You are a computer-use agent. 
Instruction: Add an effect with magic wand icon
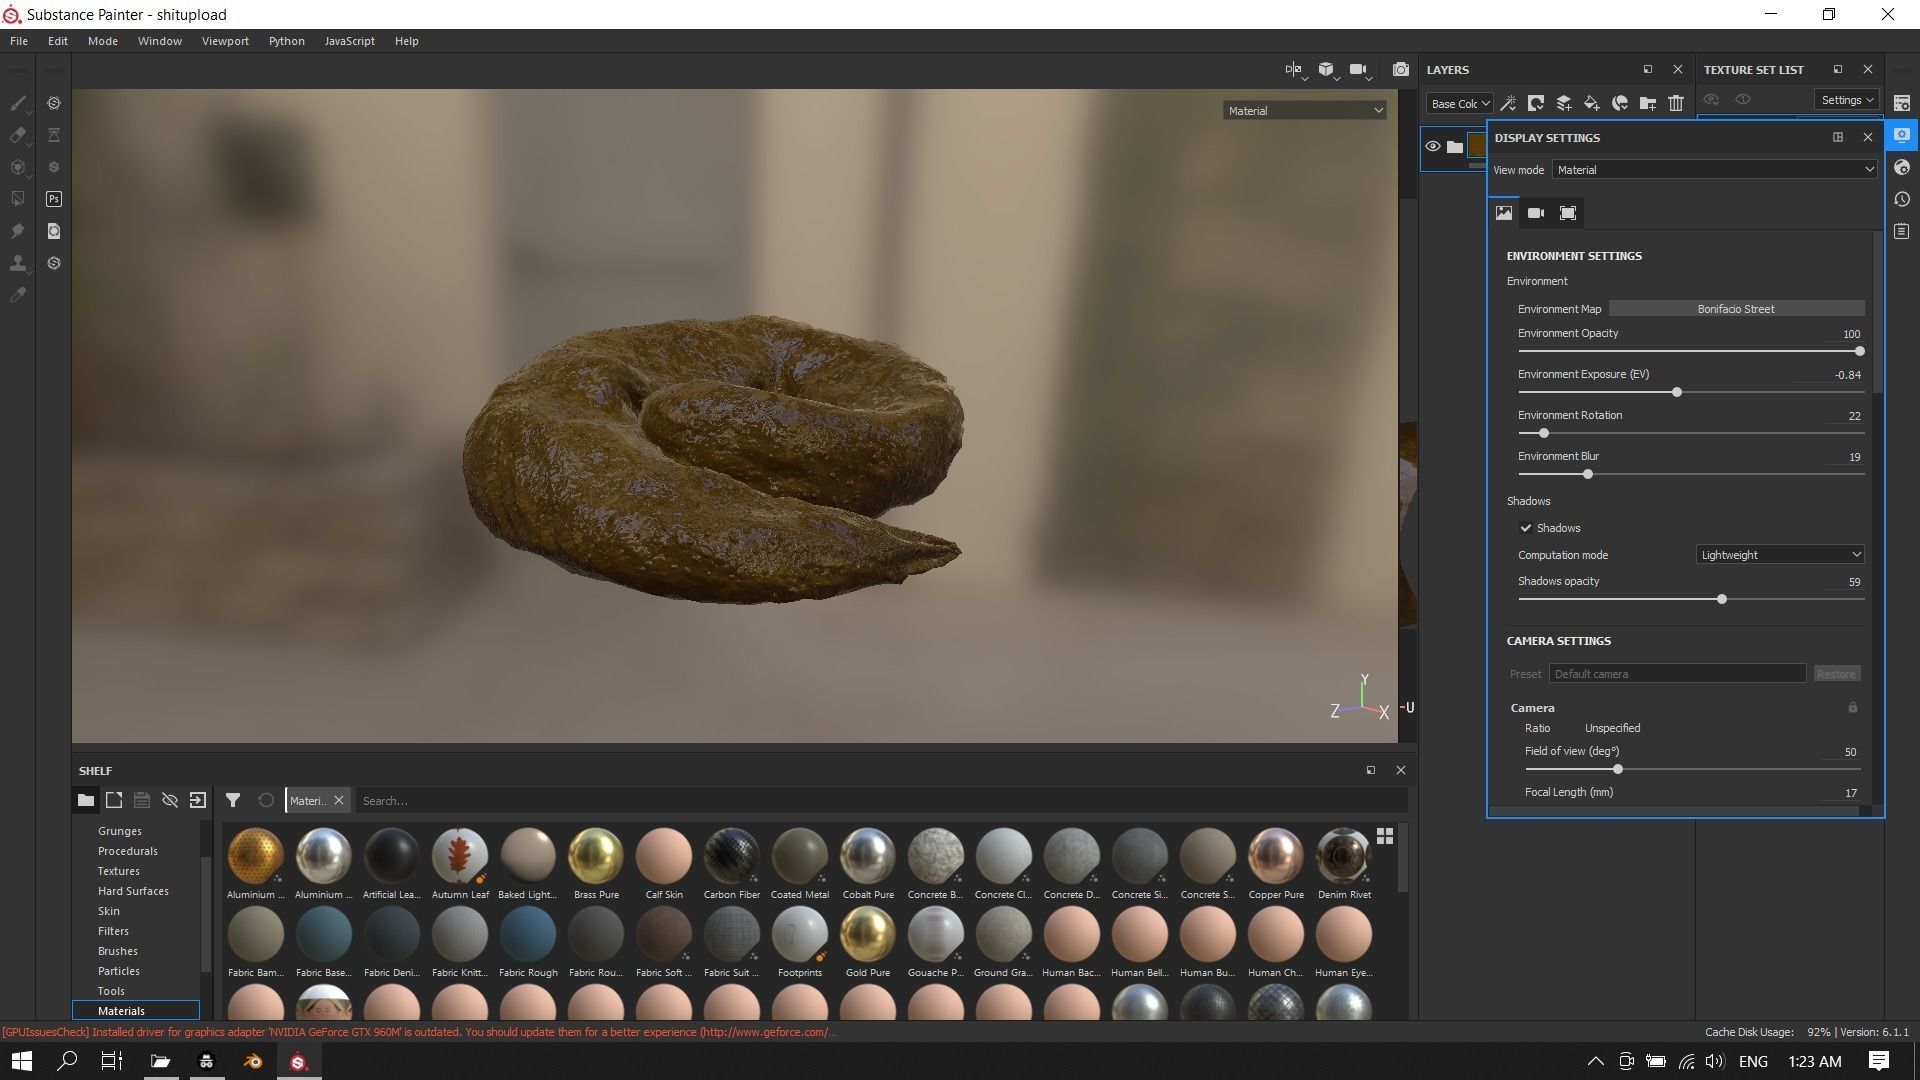[1508, 103]
